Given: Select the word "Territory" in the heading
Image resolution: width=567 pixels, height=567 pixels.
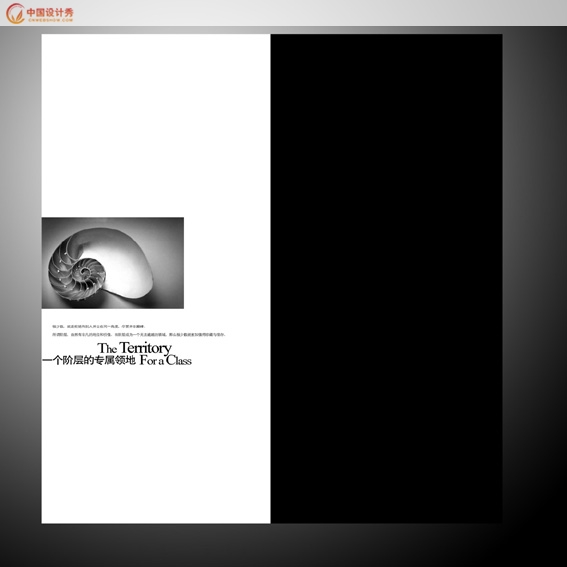Looking at the screenshot, I should point(145,348).
